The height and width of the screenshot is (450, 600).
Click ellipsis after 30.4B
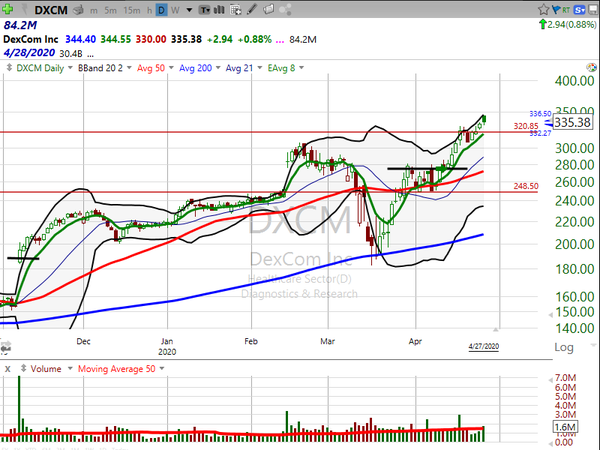coord(90,54)
